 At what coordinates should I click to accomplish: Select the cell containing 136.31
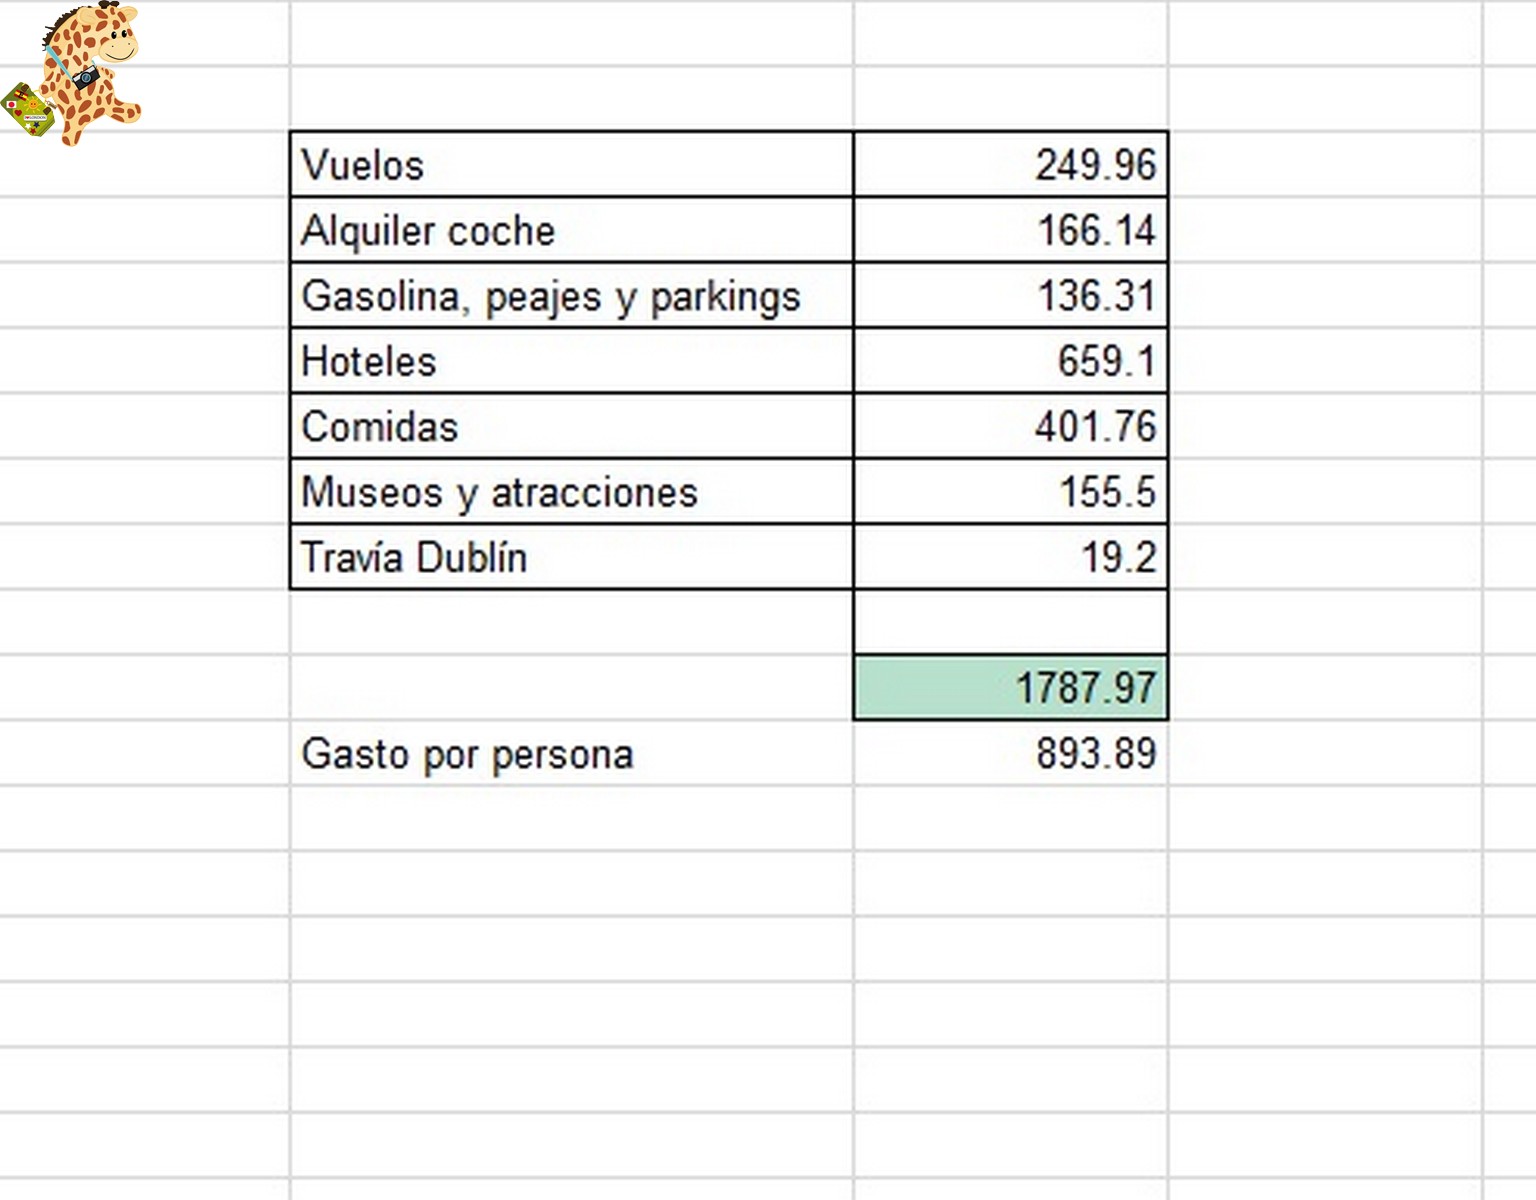tap(1010, 296)
